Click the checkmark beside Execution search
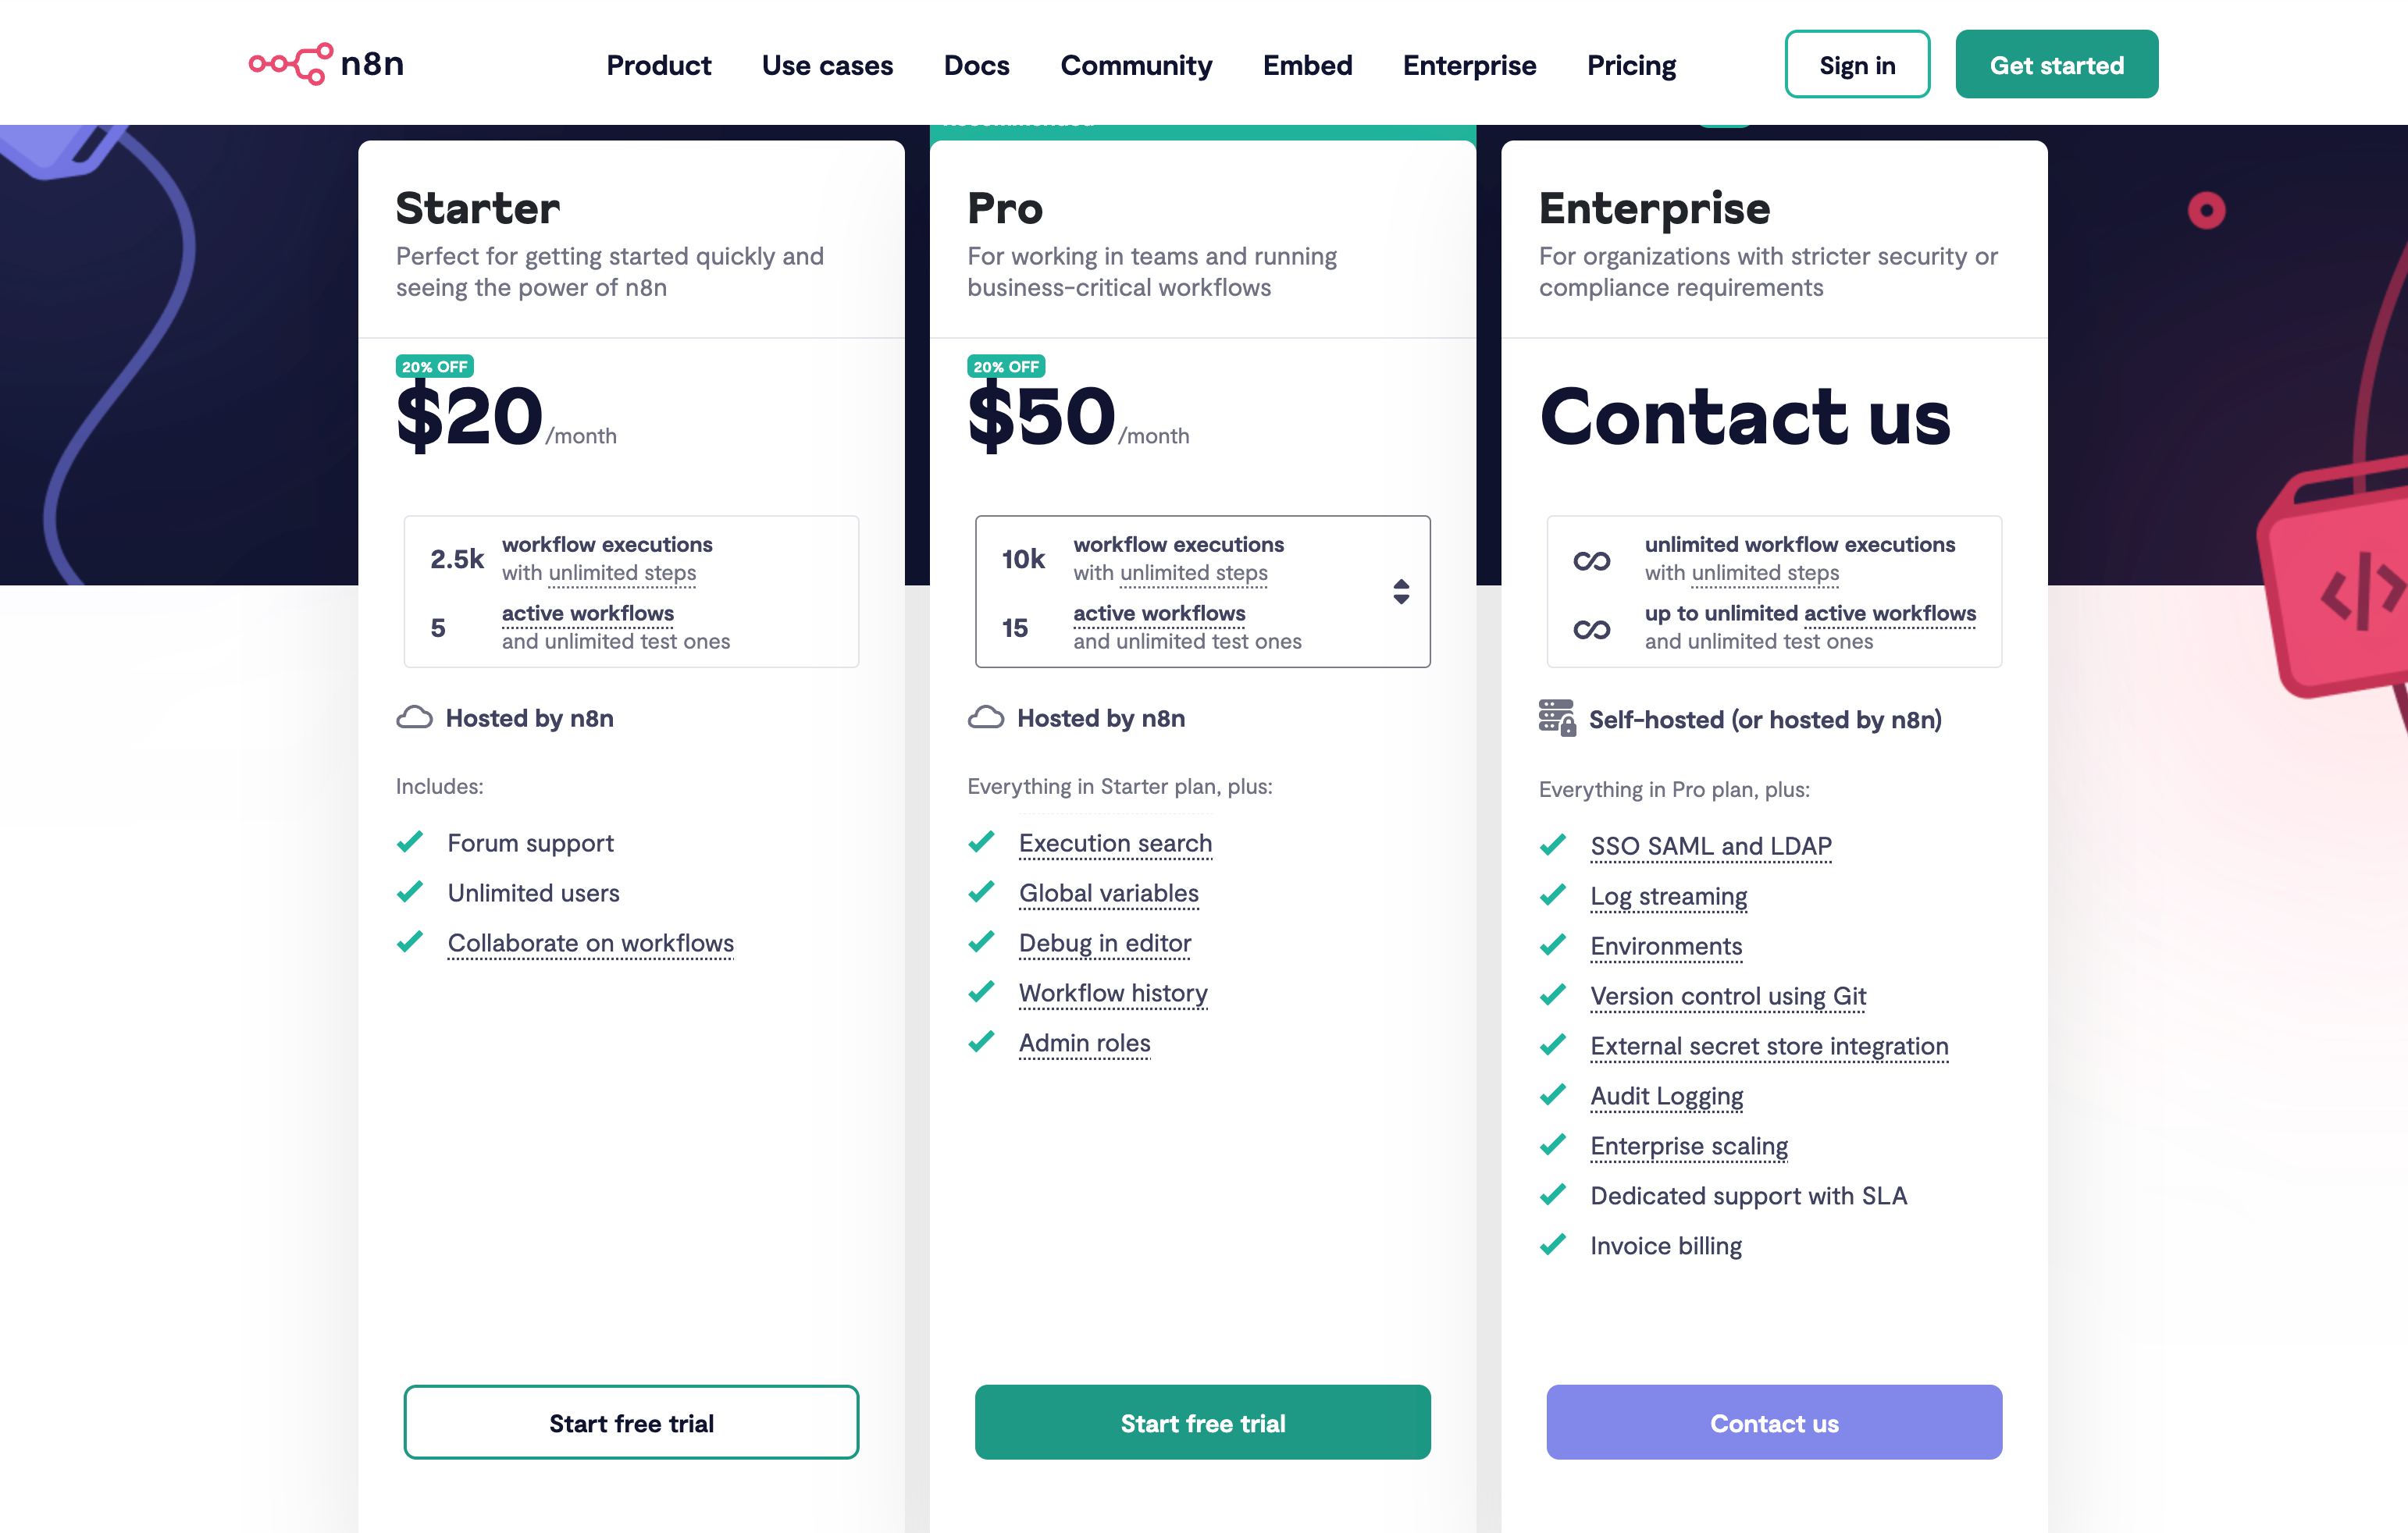Image resolution: width=2408 pixels, height=1533 pixels. click(x=982, y=842)
